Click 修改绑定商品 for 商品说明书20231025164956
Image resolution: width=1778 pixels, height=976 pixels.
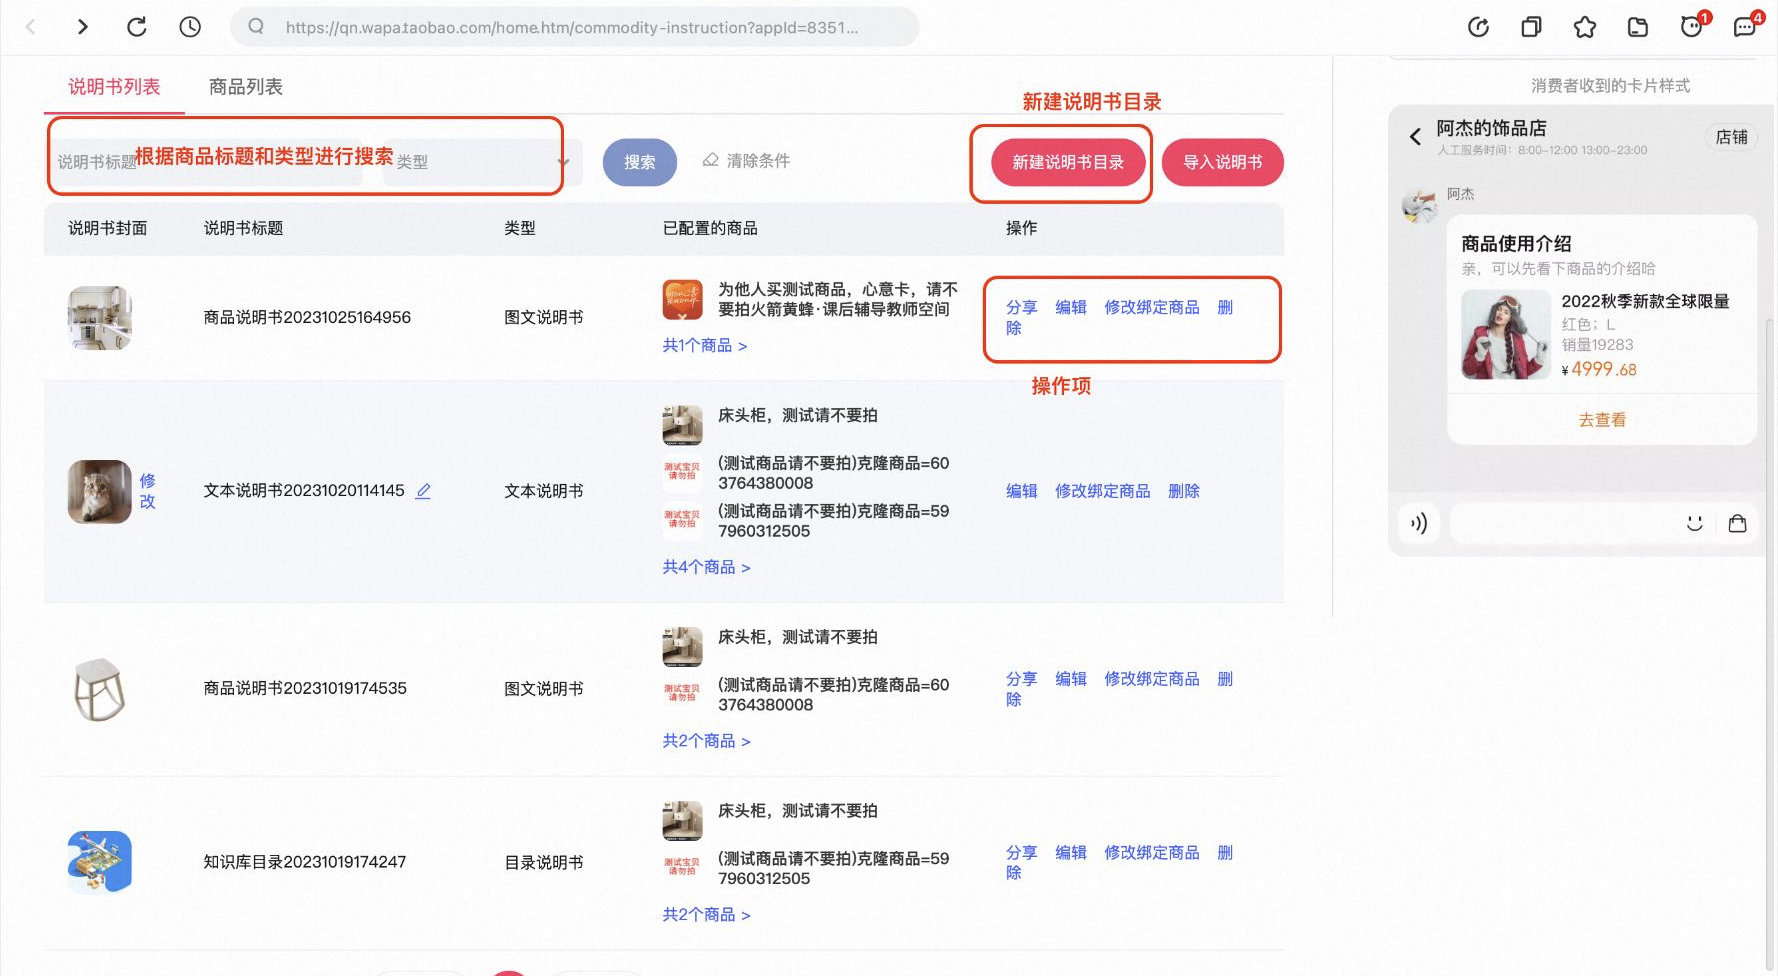[x=1152, y=307]
